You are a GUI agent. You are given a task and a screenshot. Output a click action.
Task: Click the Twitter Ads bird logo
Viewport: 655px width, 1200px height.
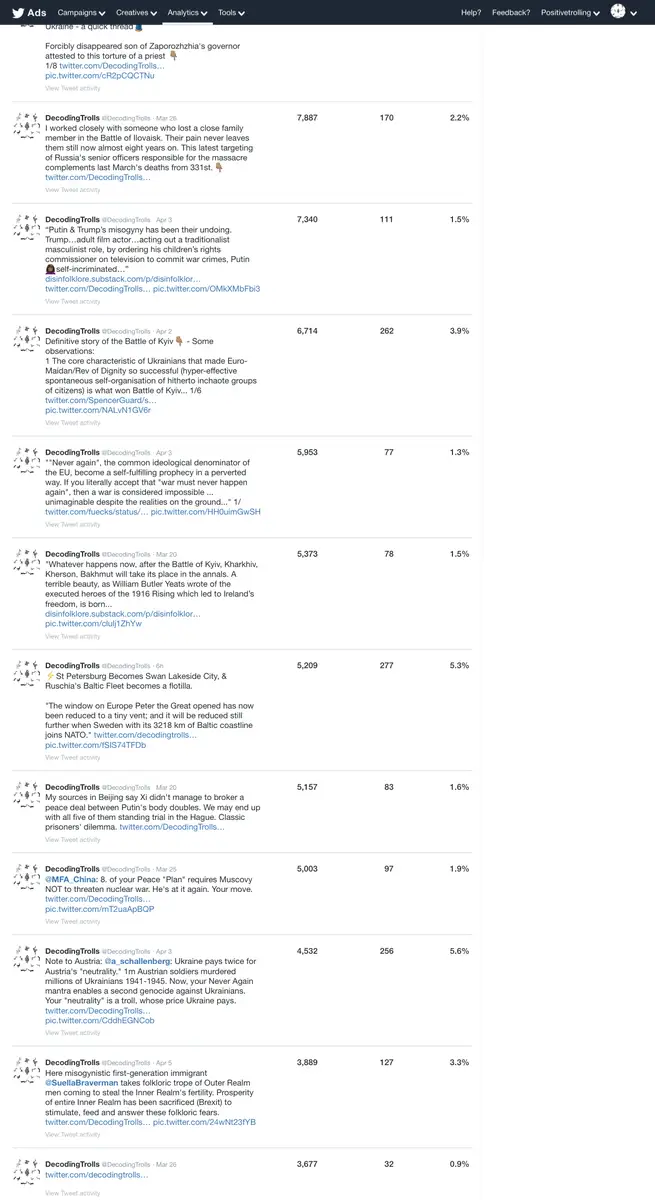(18, 12)
